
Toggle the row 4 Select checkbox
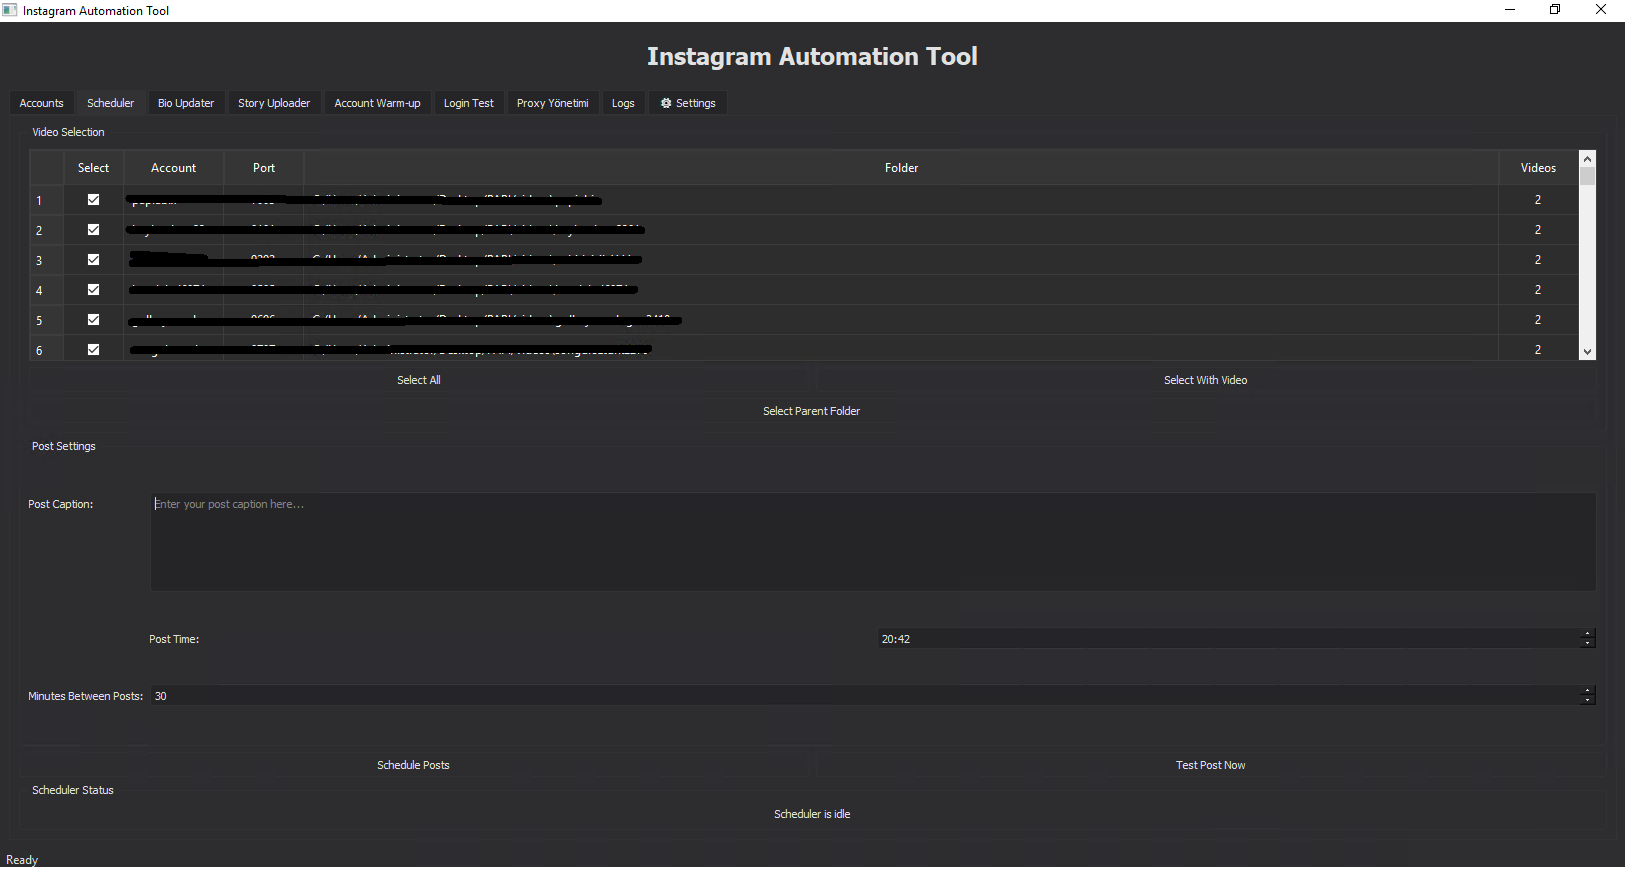(93, 290)
